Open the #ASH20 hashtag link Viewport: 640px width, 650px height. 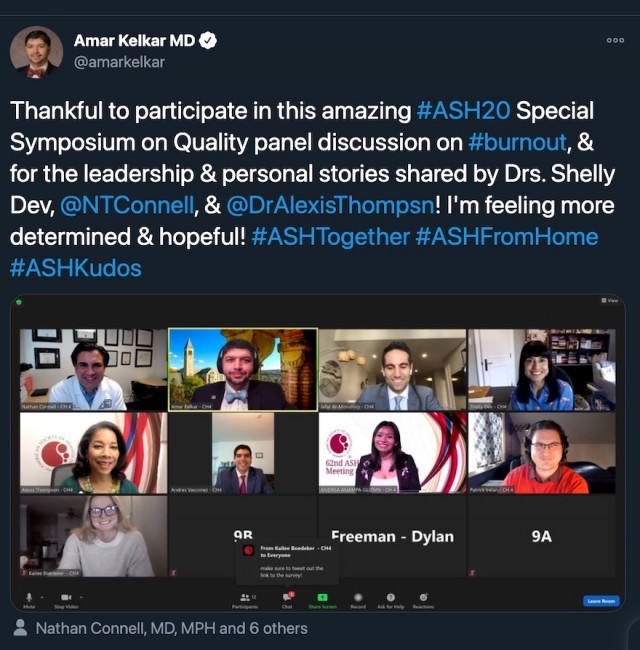[463, 111]
